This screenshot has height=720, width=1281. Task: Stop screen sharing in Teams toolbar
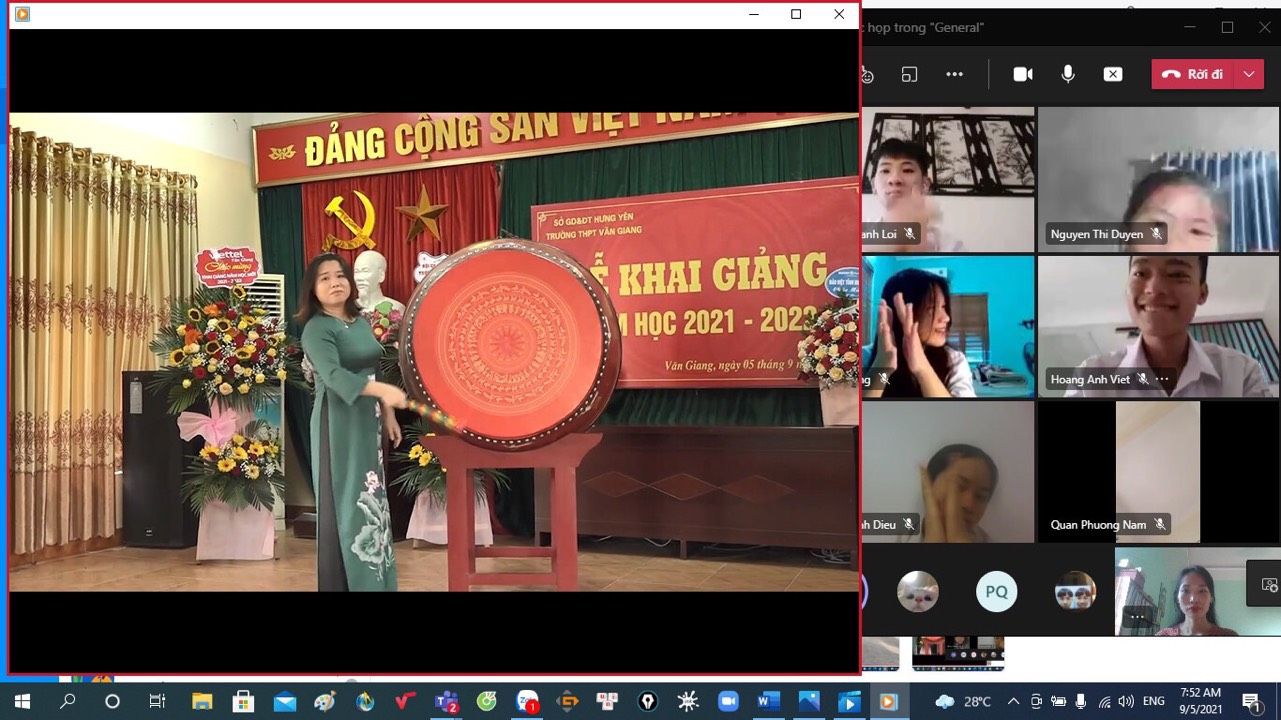1113,74
